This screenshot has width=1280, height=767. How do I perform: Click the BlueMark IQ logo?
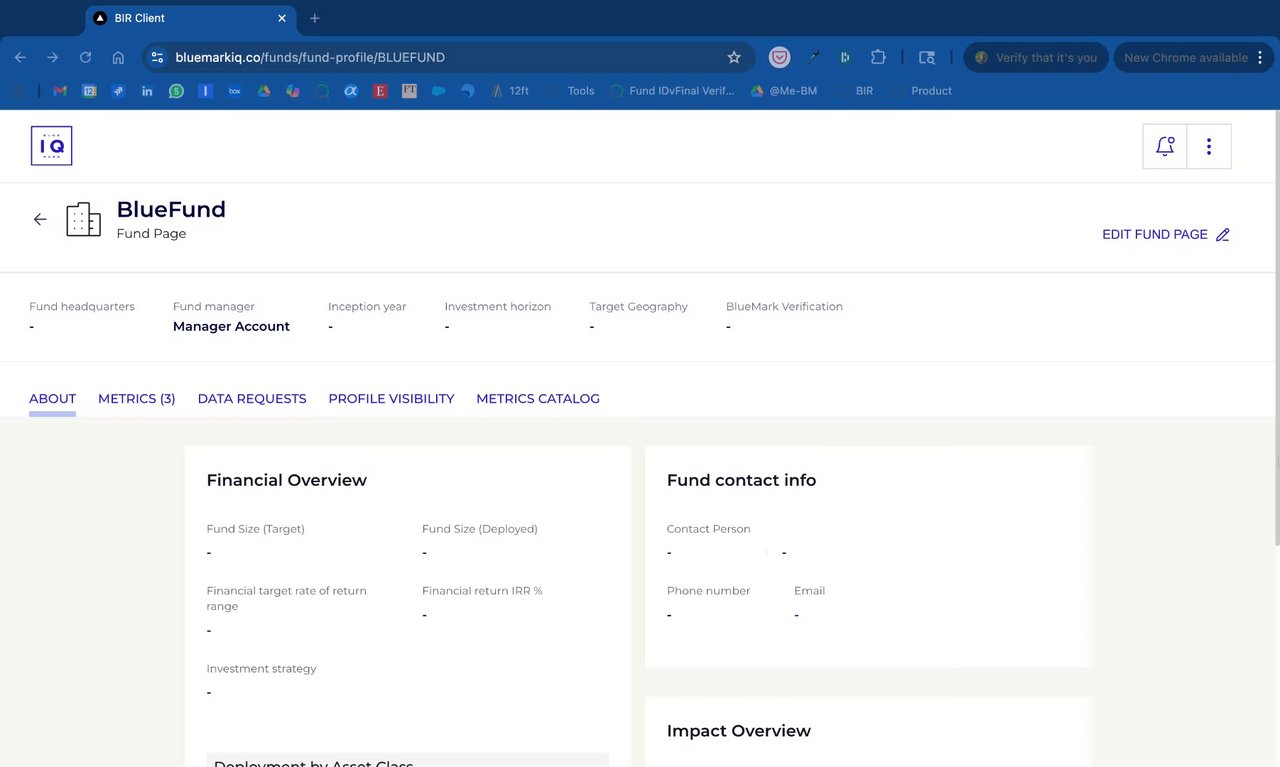[x=51, y=146]
